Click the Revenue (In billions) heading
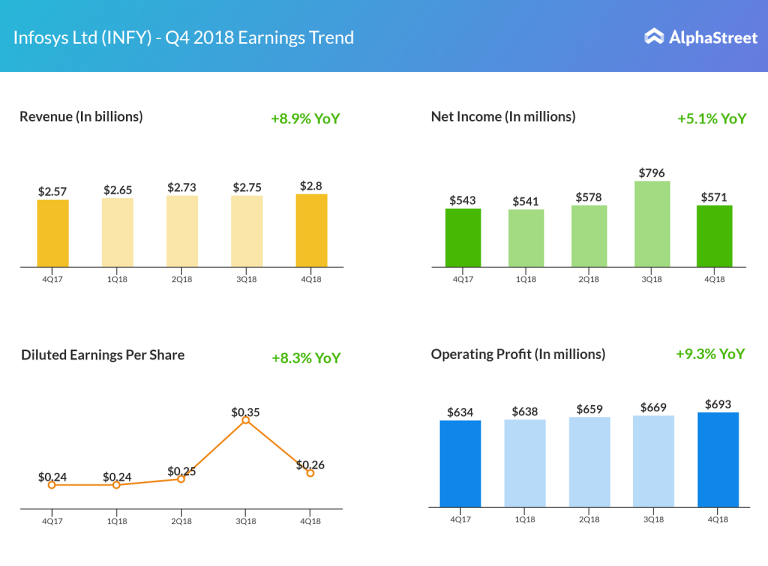768x566 pixels. [x=81, y=116]
